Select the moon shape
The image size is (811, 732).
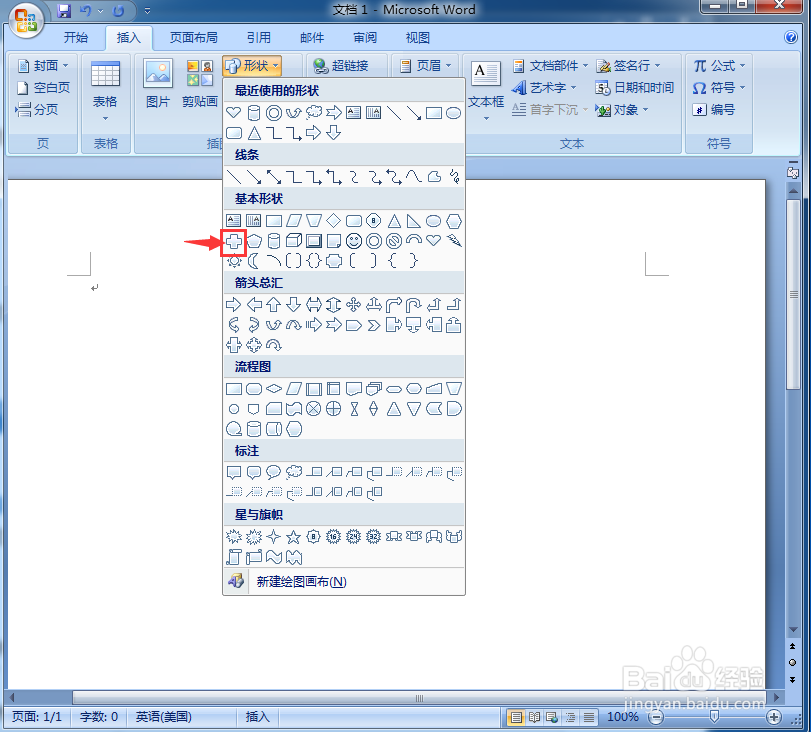[x=254, y=261]
